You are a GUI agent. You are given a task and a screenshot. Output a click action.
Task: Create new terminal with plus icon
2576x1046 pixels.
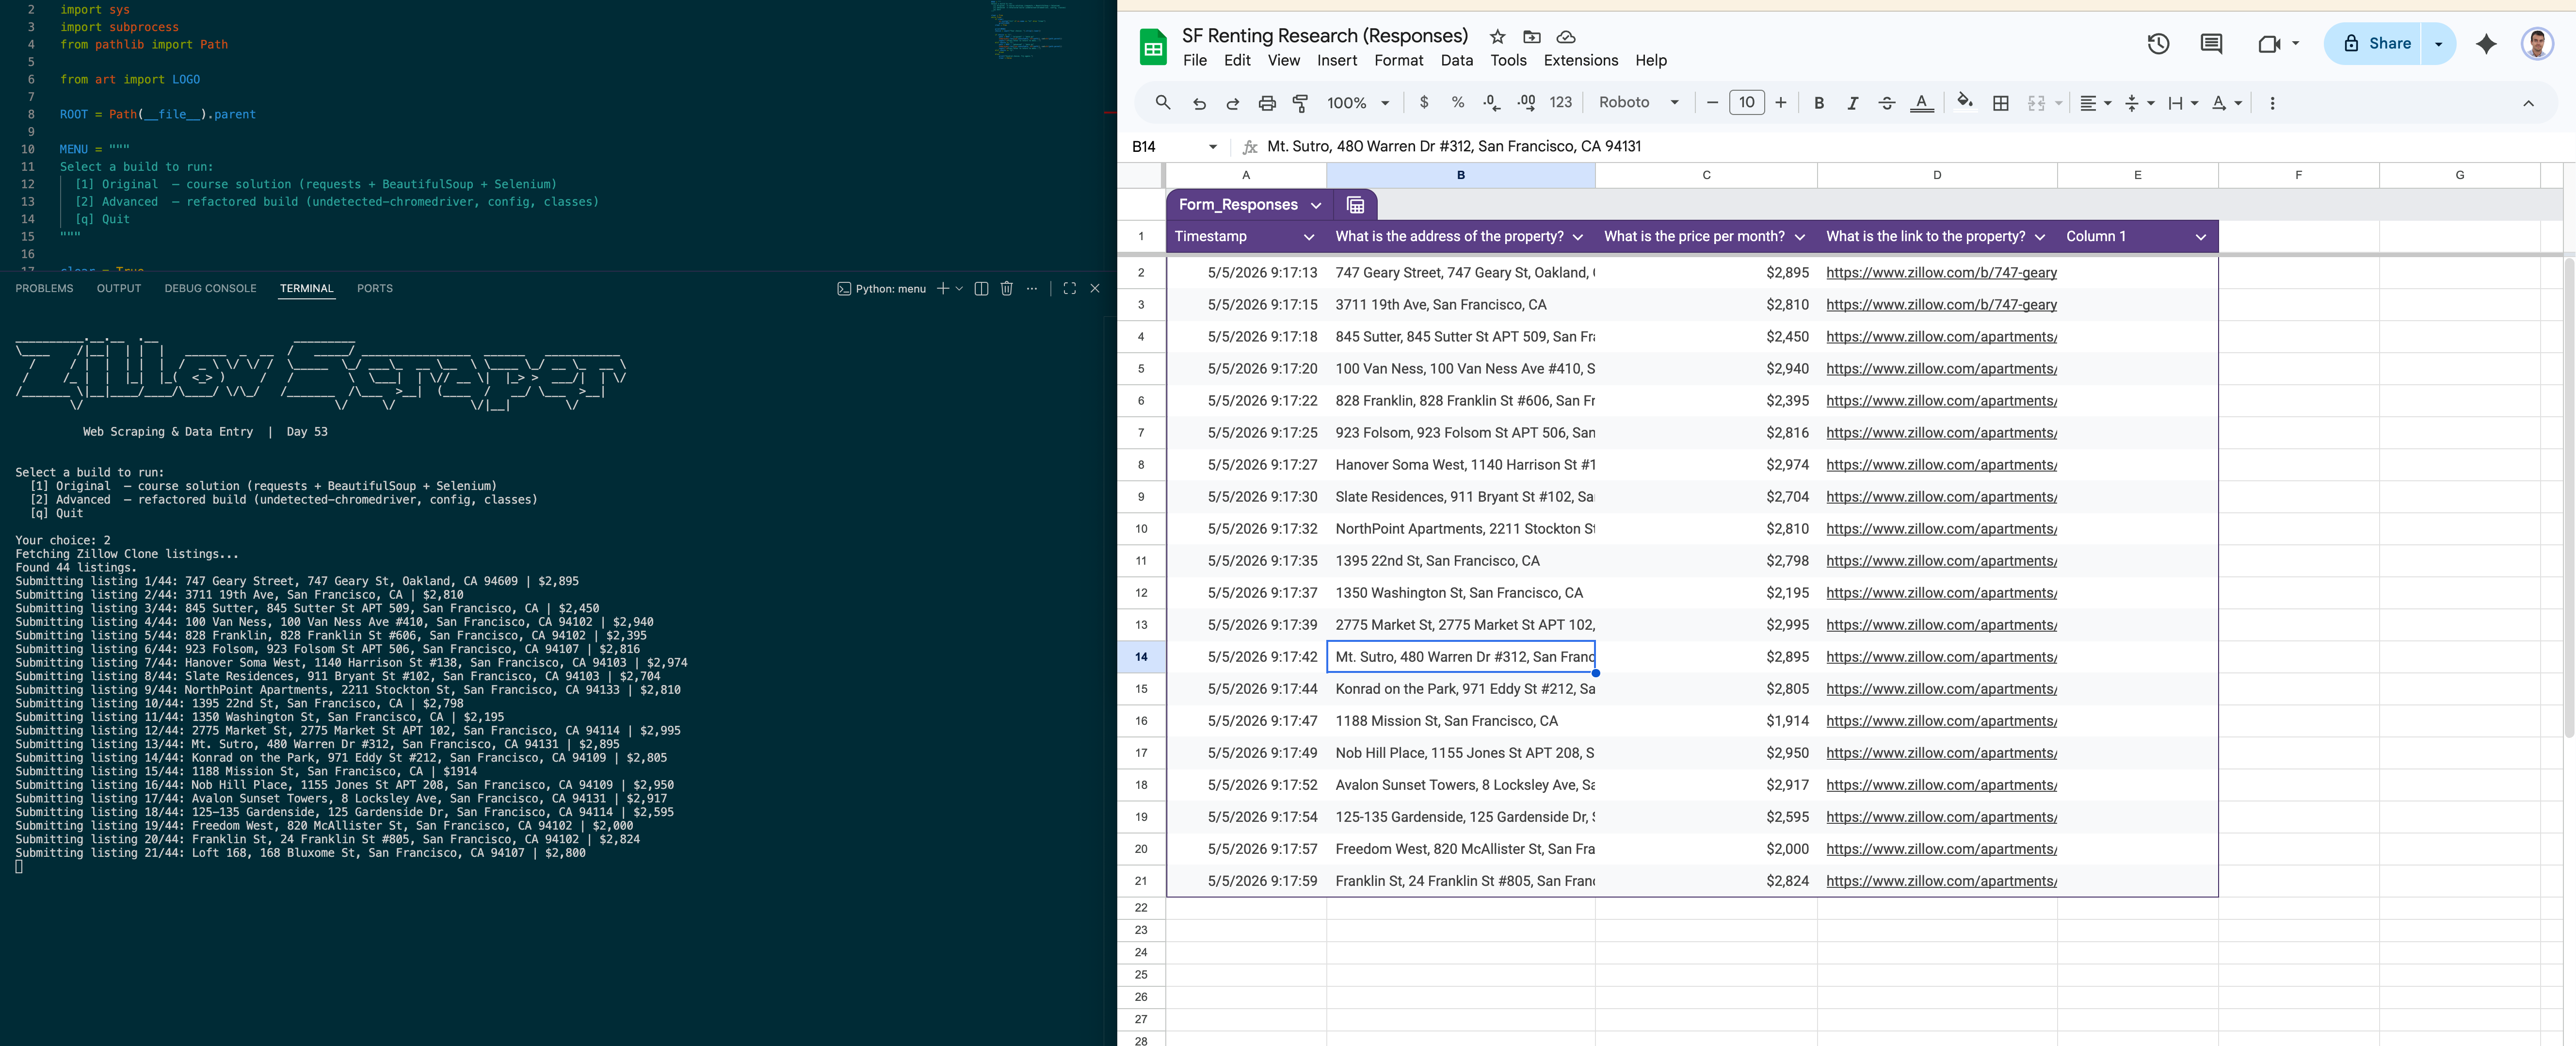pyautogui.click(x=942, y=289)
